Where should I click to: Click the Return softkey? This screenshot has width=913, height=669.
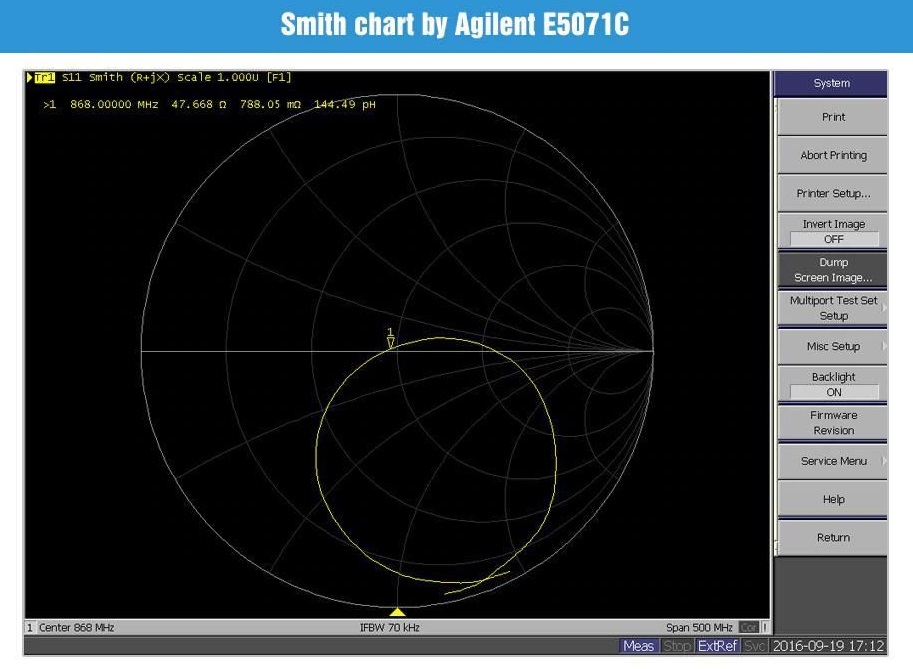(833, 537)
